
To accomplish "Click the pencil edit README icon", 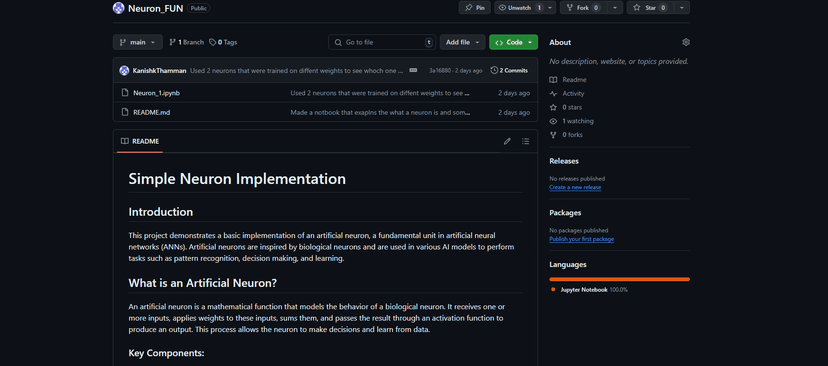I will click(x=507, y=142).
